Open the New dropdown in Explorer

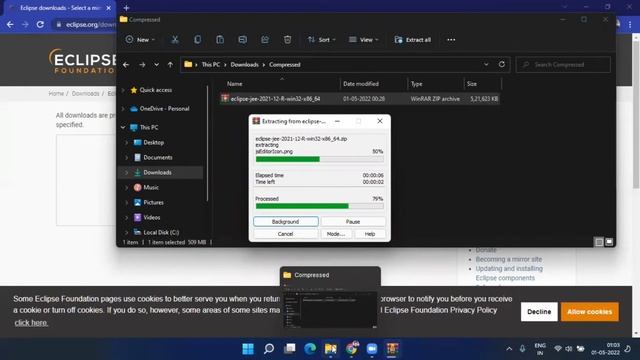click(140, 40)
